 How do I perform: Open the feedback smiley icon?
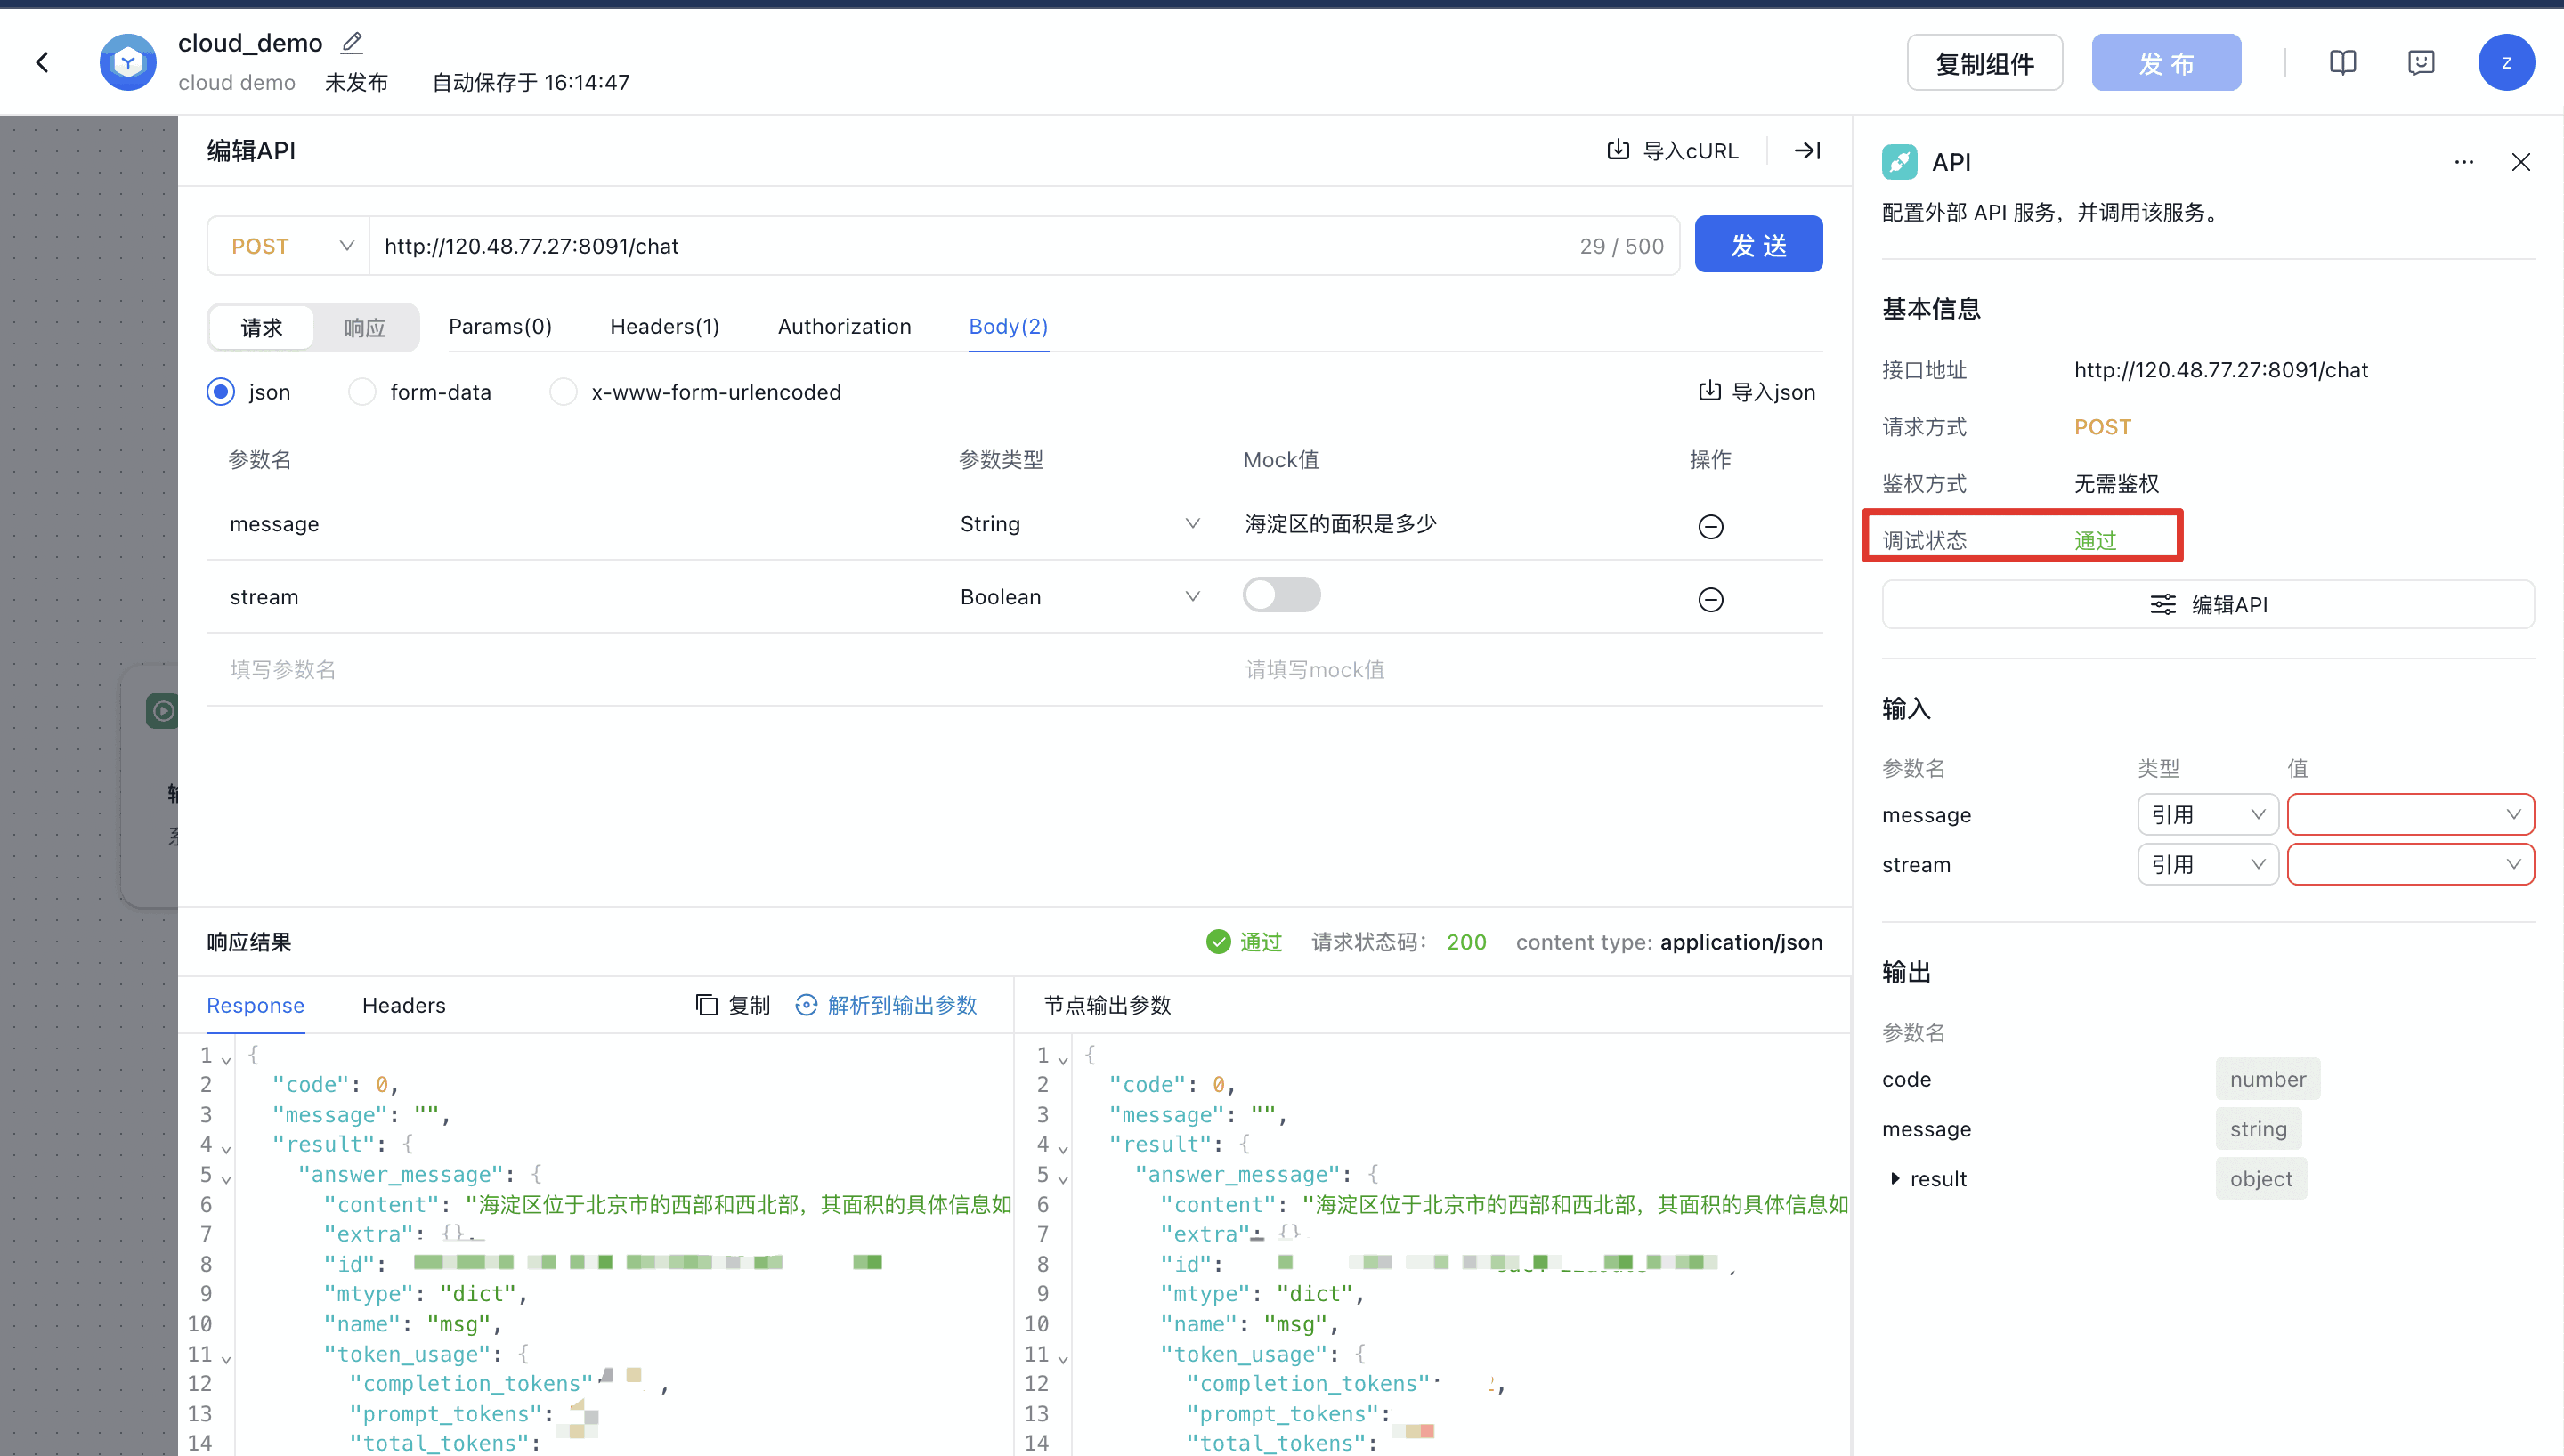coord(2421,62)
